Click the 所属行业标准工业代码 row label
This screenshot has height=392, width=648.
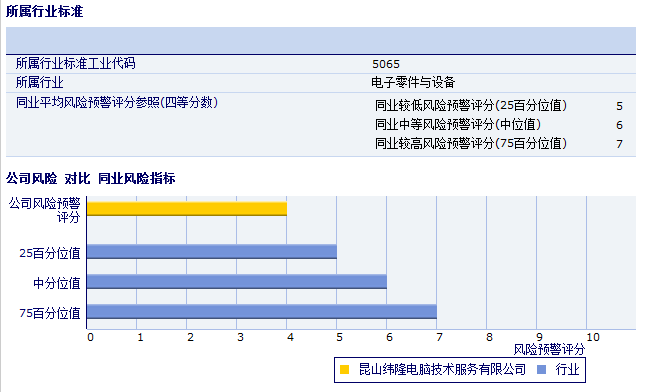[x=76, y=64]
